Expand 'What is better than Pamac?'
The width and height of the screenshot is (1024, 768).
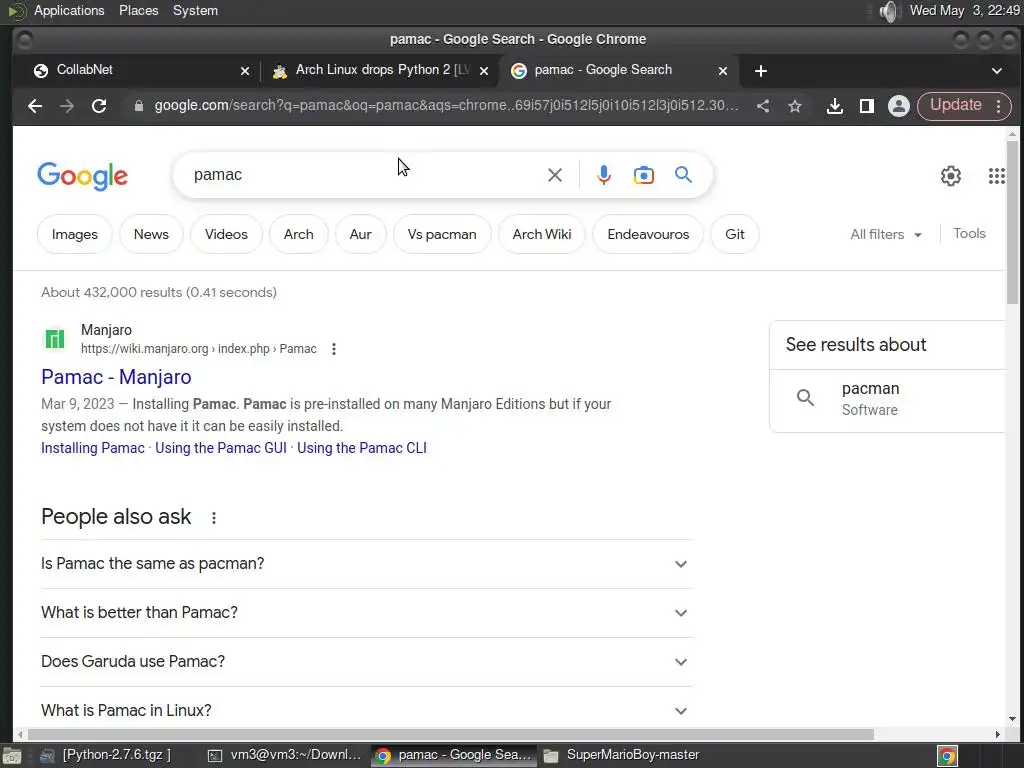366,613
